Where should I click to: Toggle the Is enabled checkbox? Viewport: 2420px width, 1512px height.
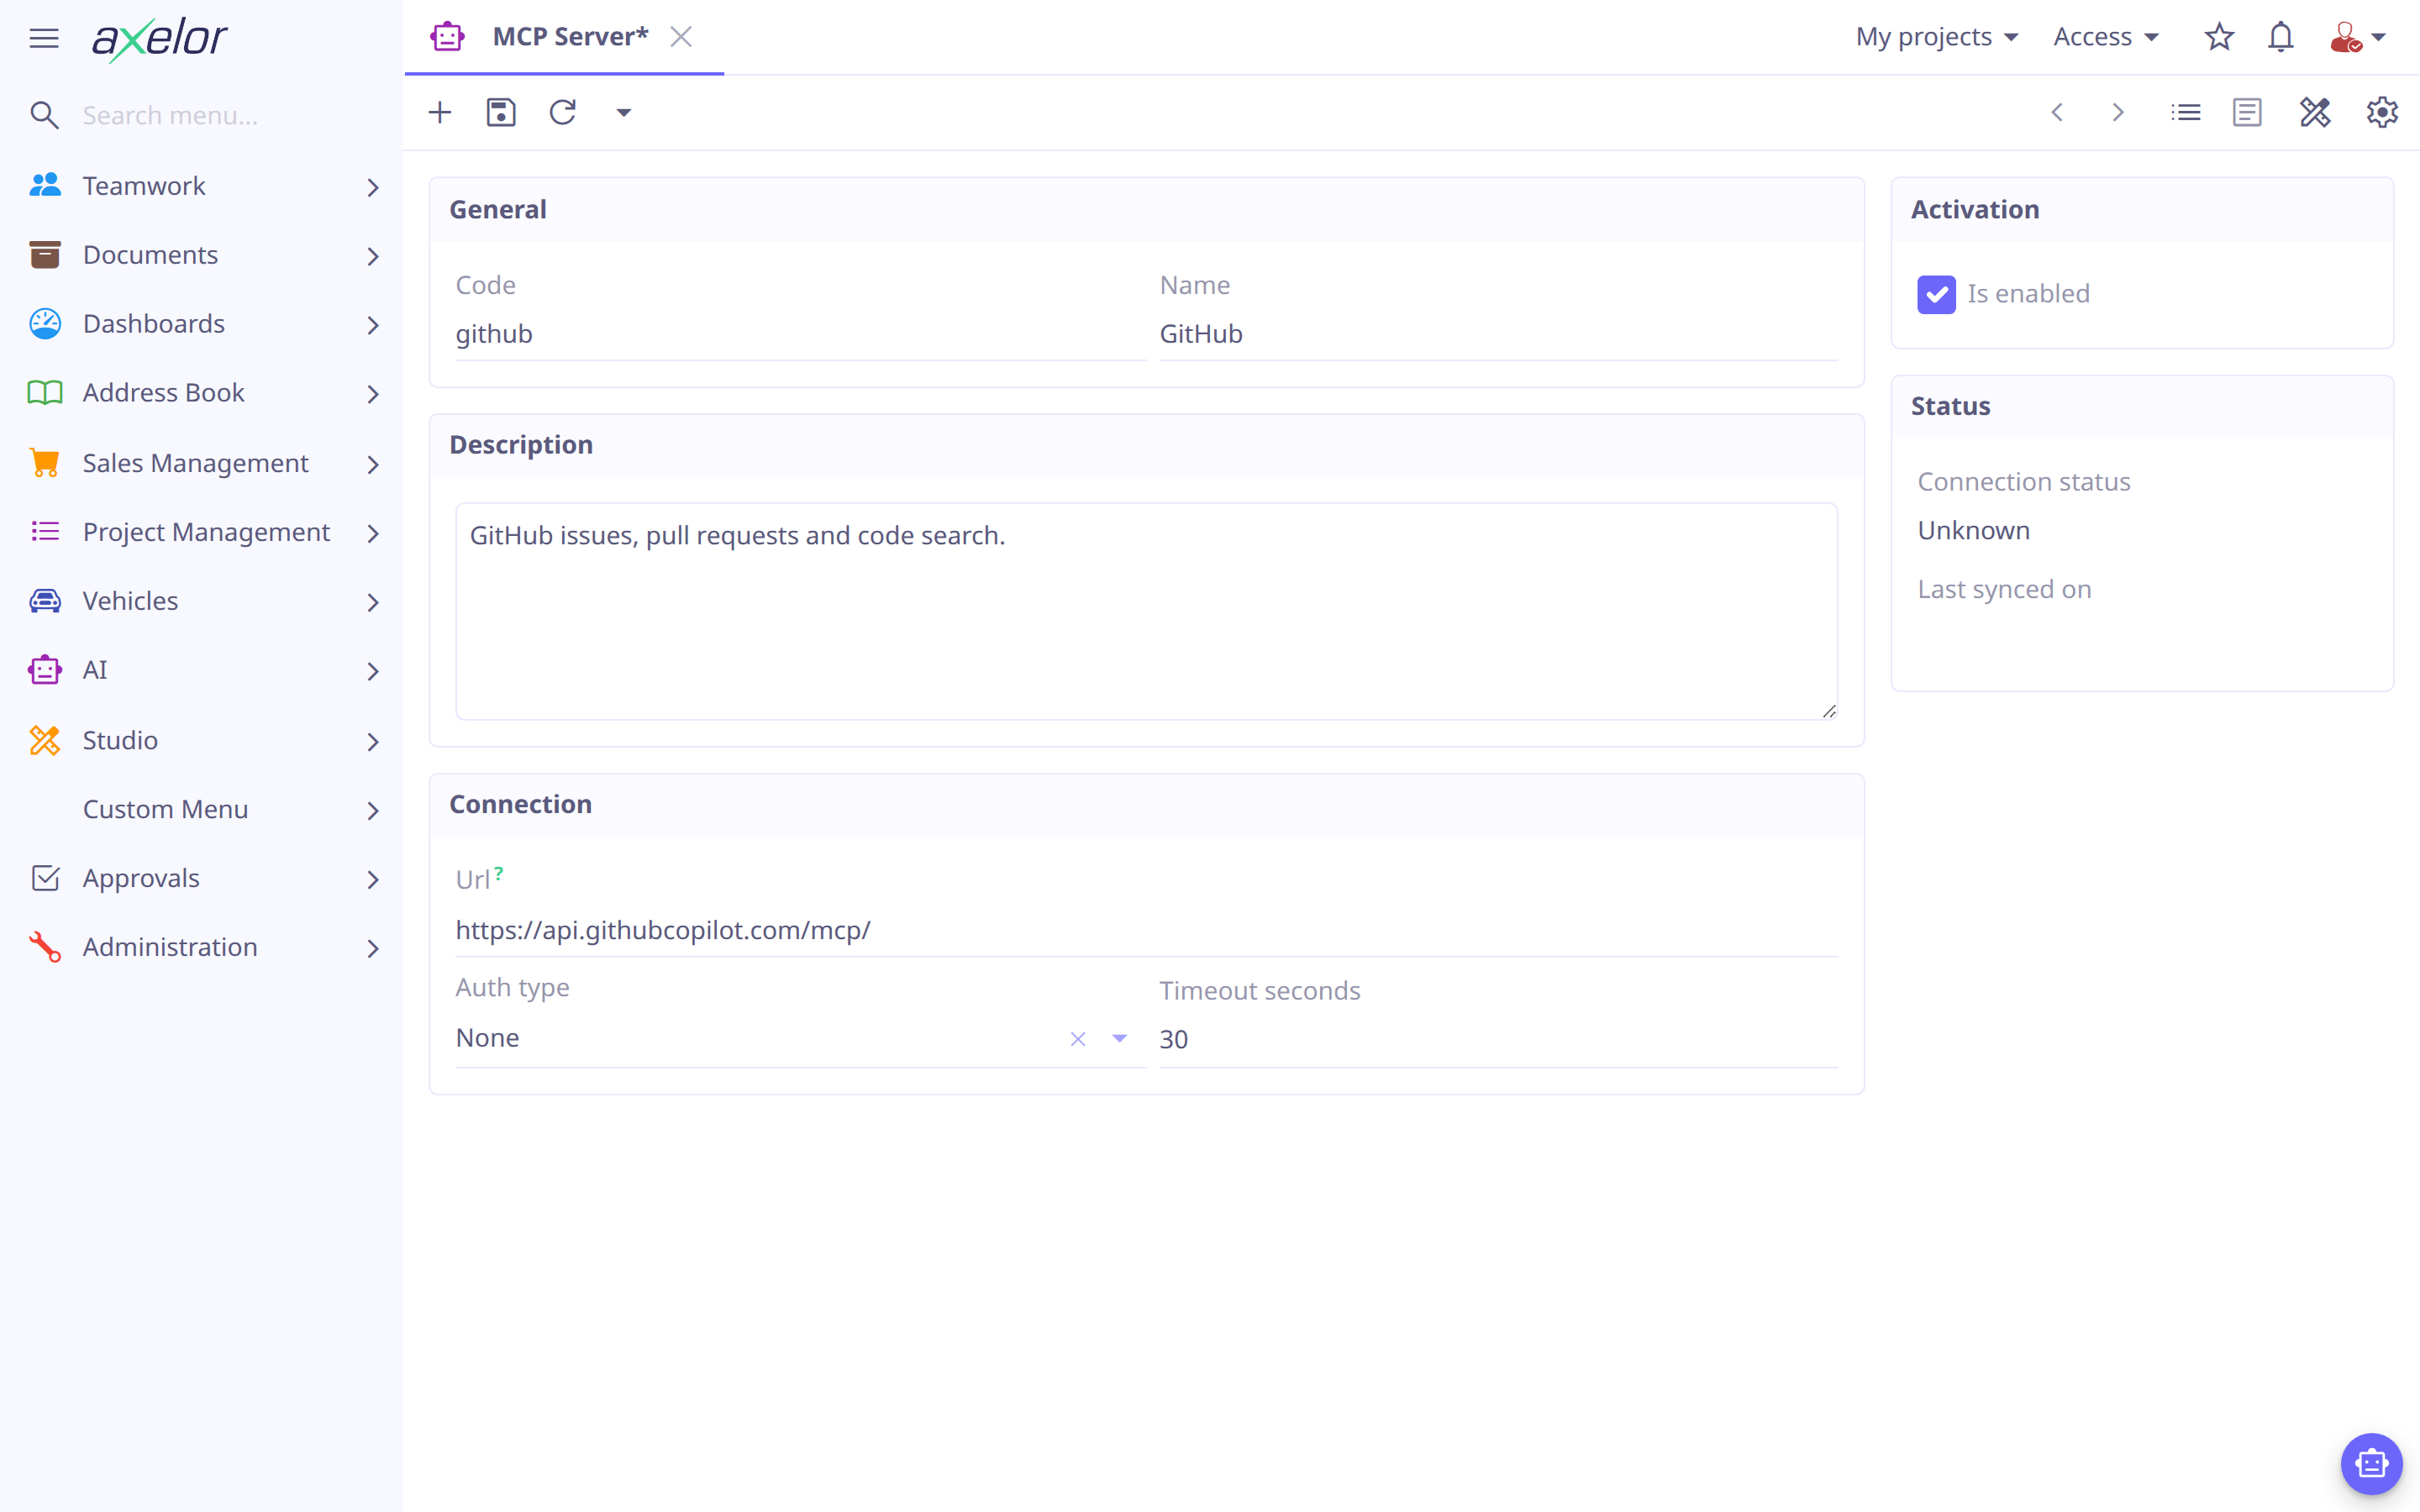pyautogui.click(x=1936, y=294)
